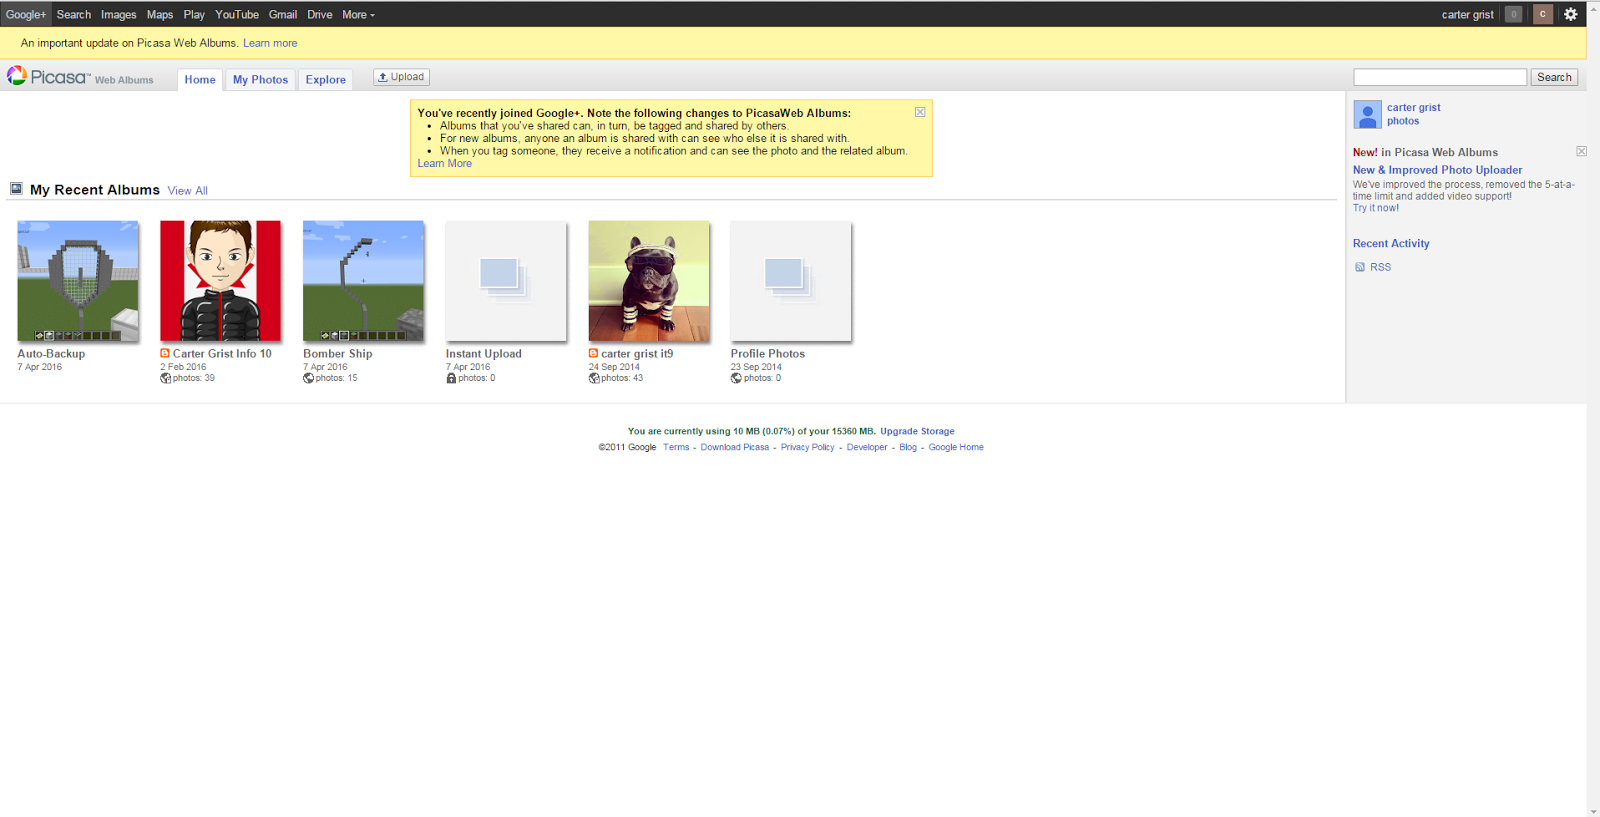
Task: Click Download Picasa footer link
Action: [x=735, y=447]
